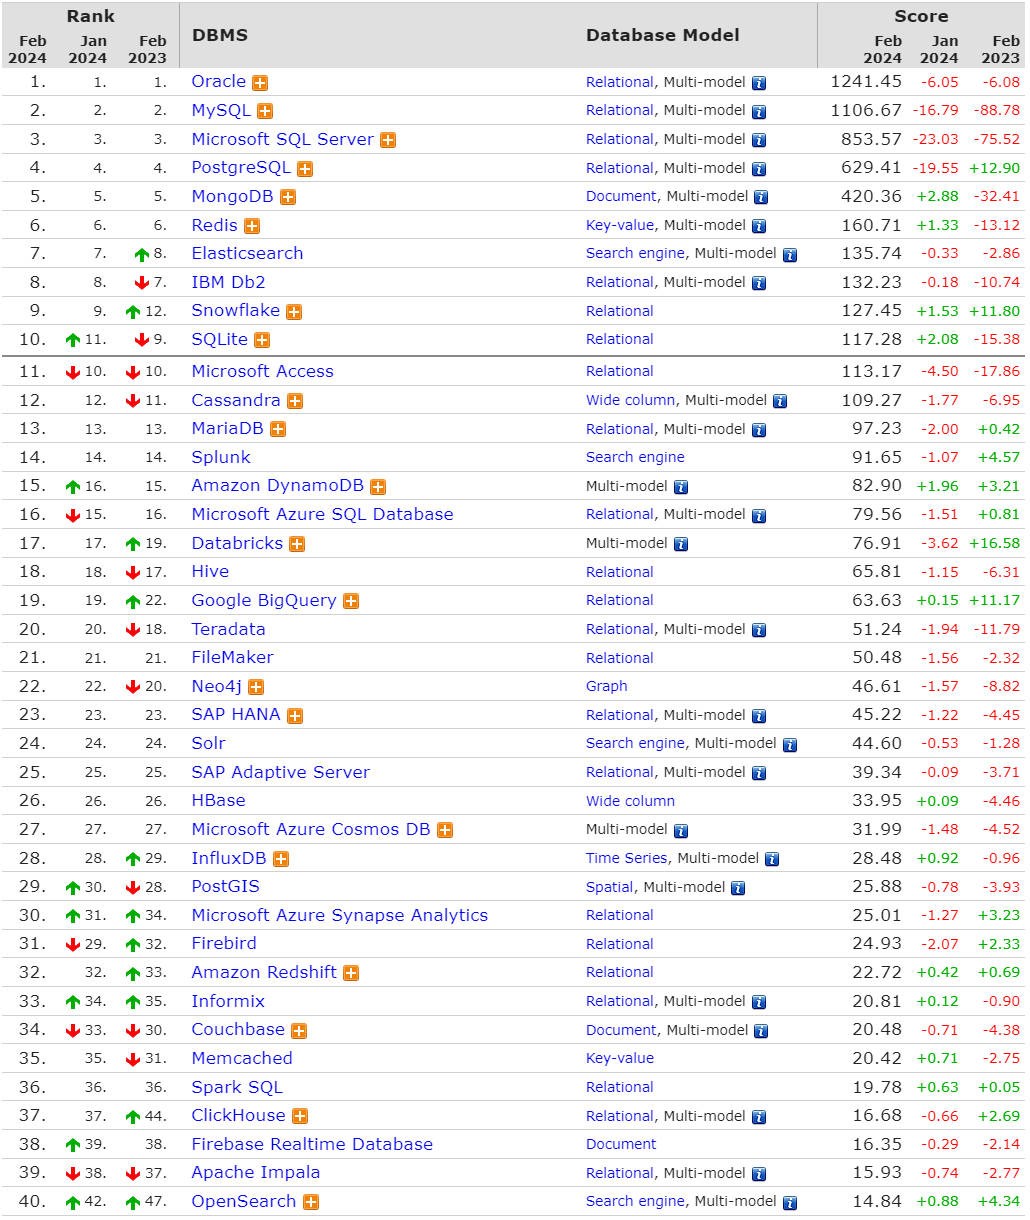Click the plus icon beside PostgreSQL
1030x1220 pixels.
[x=305, y=169]
